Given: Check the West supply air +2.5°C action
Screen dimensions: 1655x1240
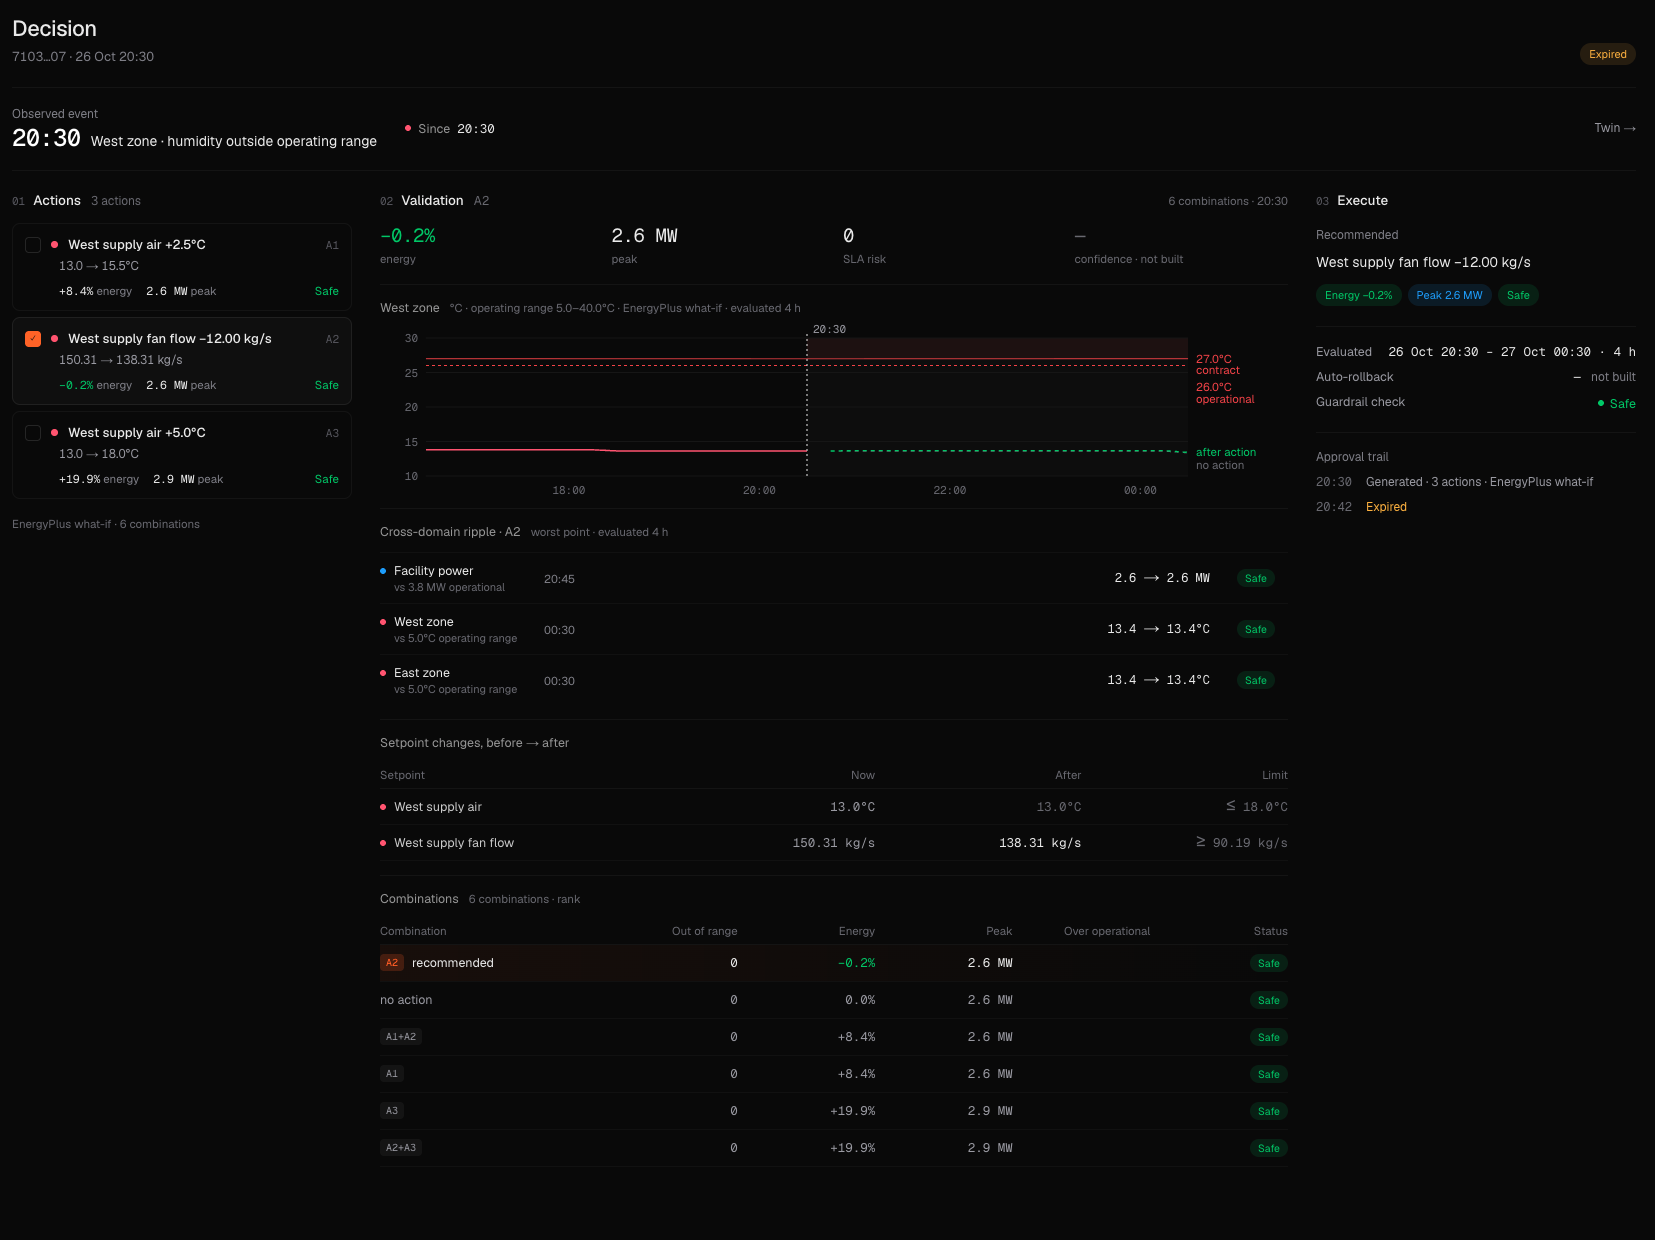Looking at the screenshot, I should click(33, 245).
